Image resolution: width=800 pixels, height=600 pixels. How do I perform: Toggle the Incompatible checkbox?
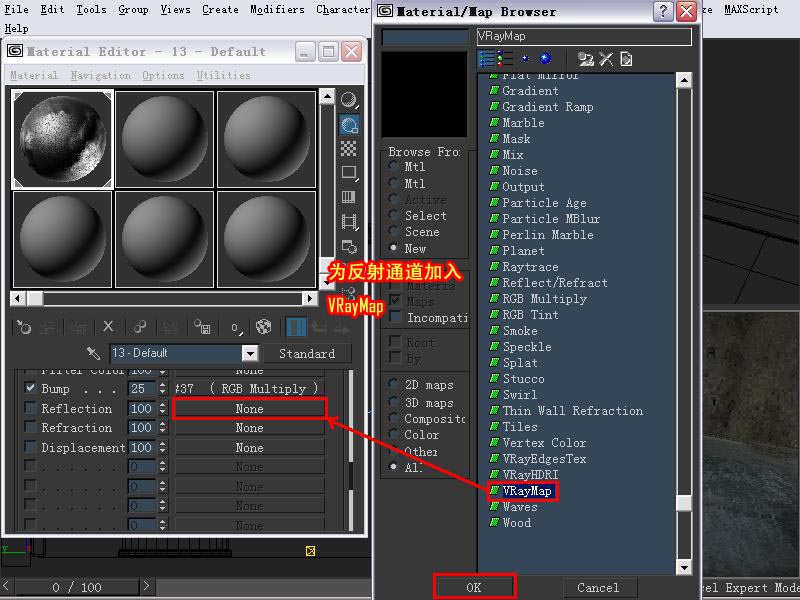coord(395,317)
